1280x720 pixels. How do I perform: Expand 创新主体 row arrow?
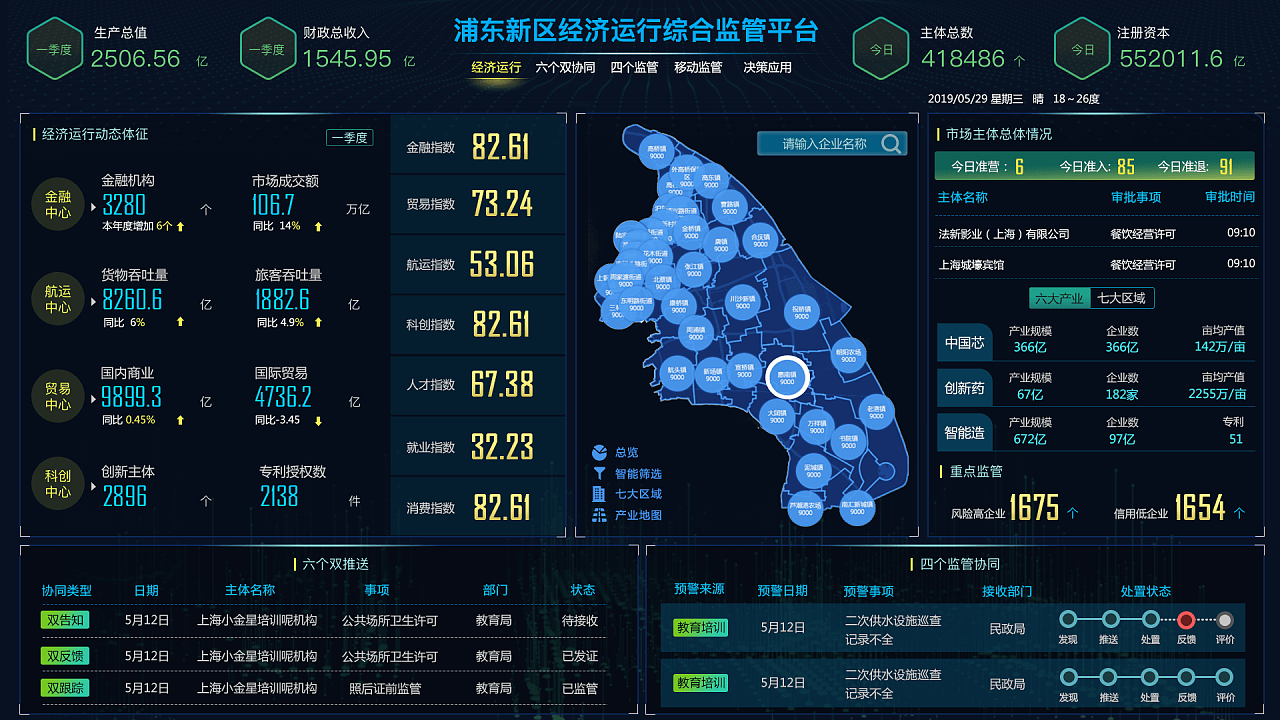point(94,486)
